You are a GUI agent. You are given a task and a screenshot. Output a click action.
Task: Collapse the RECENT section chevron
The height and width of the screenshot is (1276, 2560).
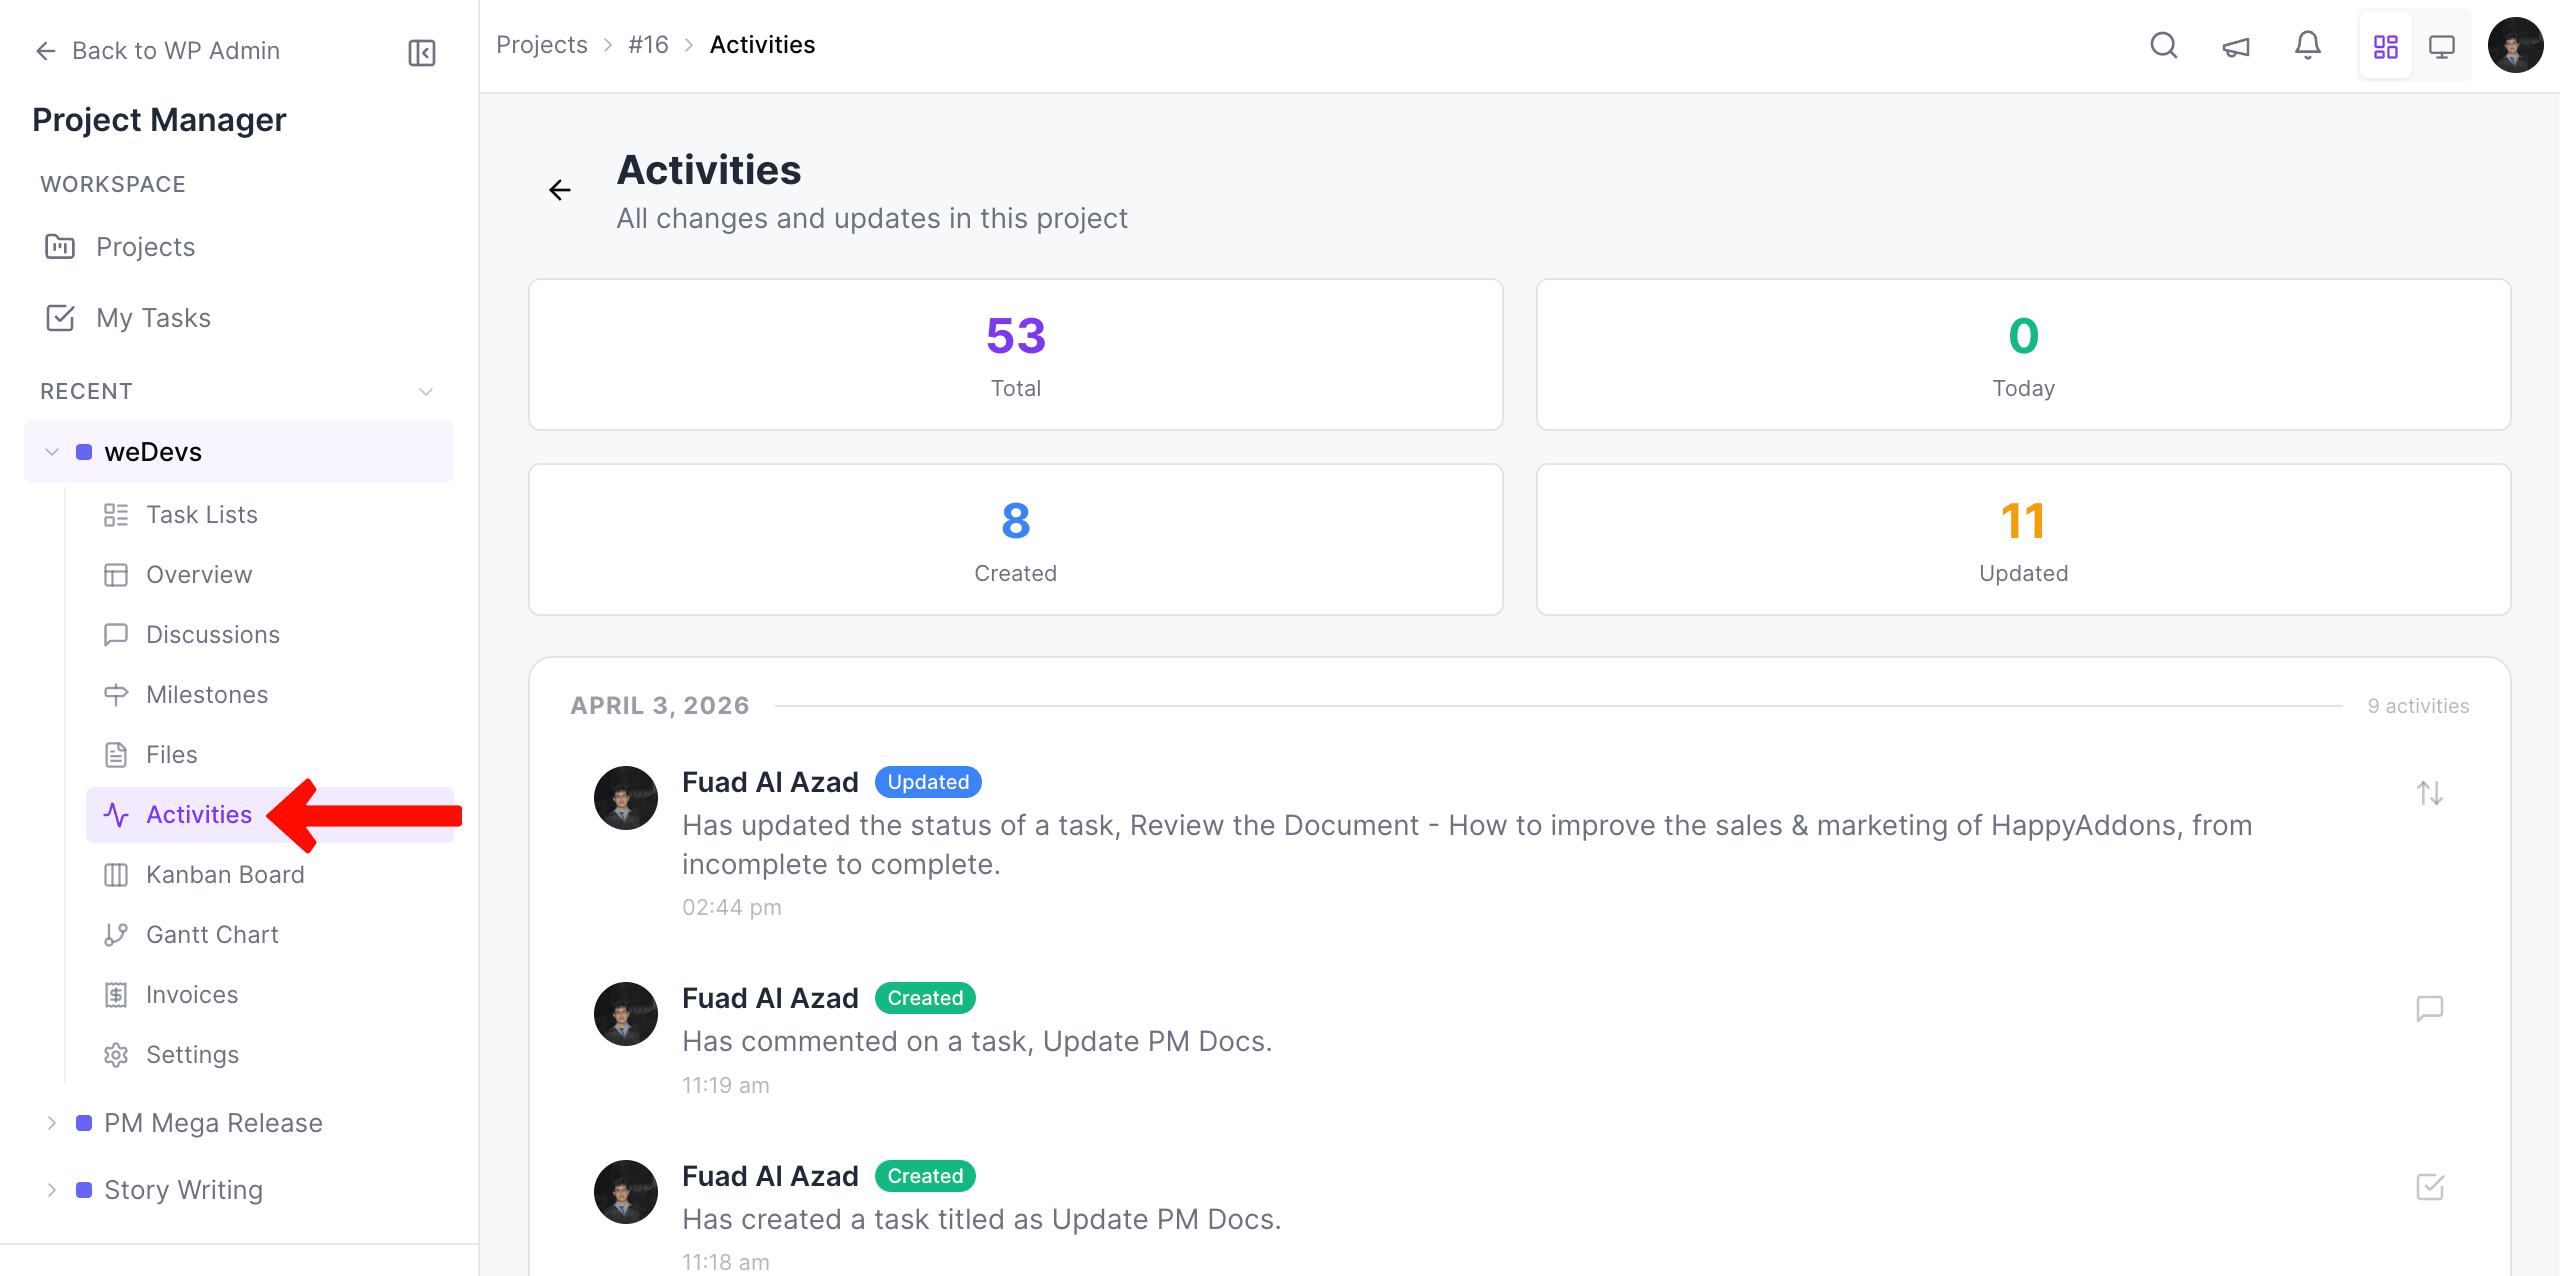[426, 391]
